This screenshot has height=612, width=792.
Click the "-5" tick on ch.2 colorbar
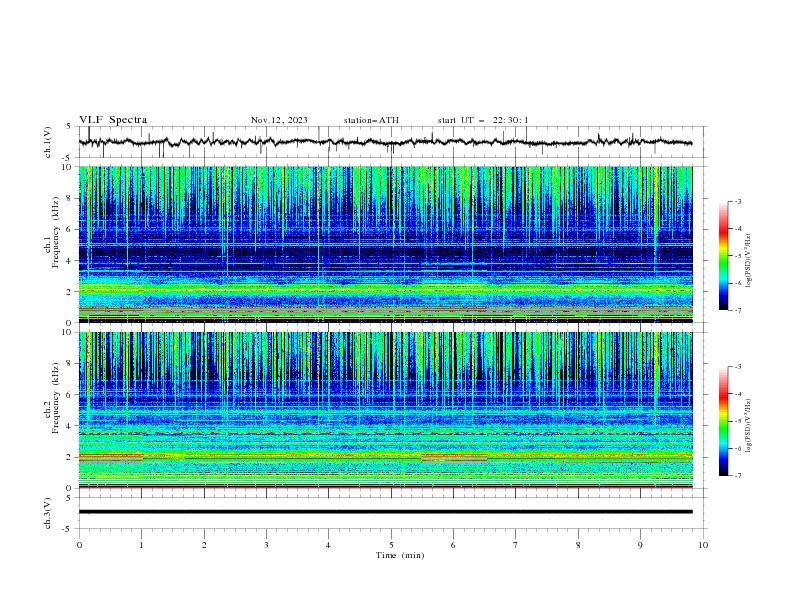(737, 421)
